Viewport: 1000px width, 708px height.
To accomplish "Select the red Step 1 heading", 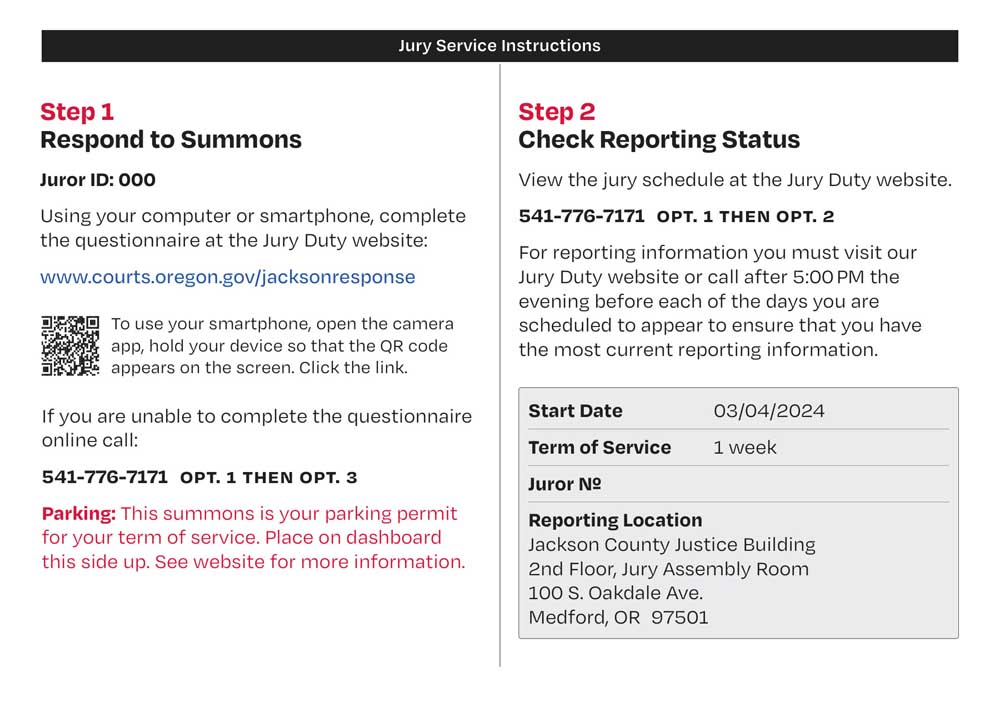I will point(77,111).
